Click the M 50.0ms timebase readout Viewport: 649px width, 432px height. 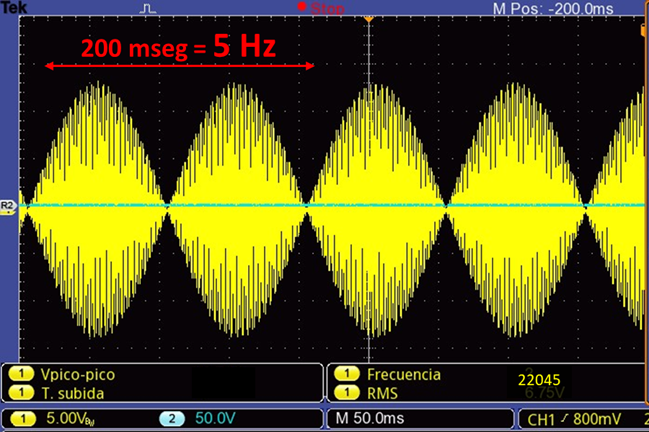370,418
